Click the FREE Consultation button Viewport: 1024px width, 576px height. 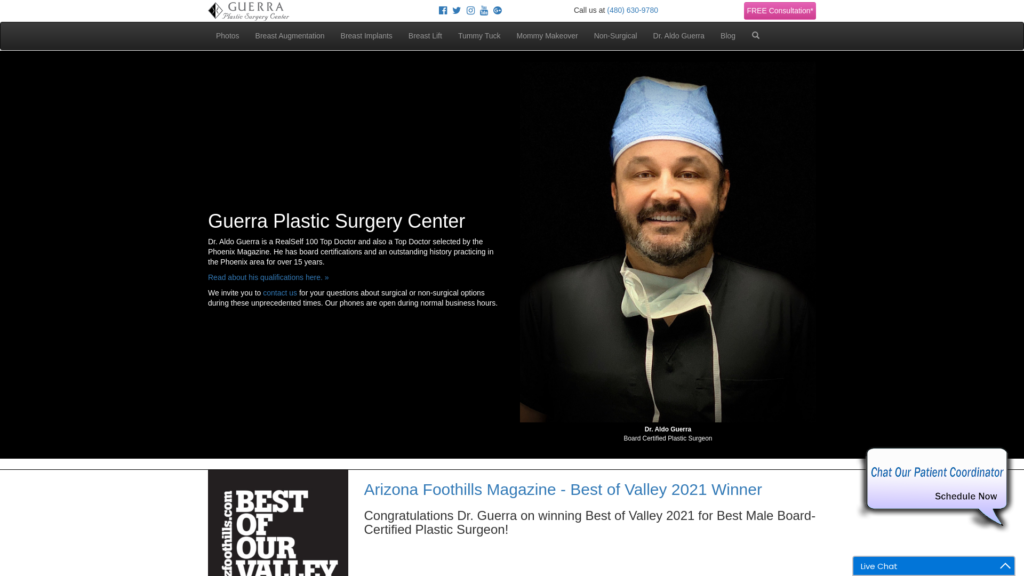click(x=780, y=10)
